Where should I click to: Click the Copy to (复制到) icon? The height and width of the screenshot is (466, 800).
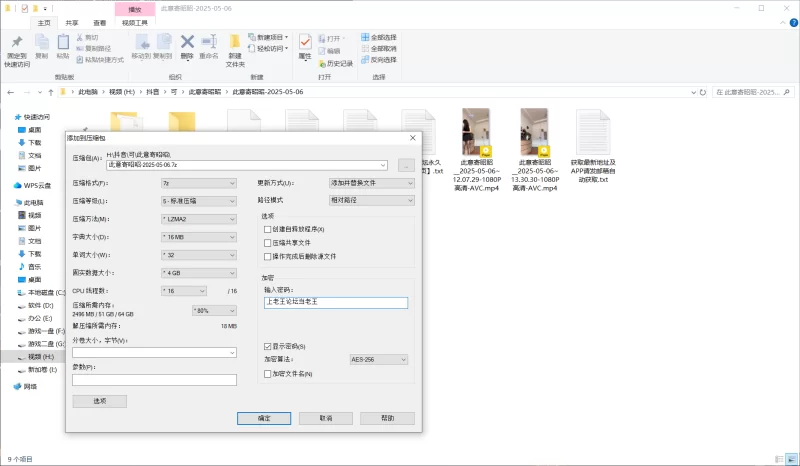click(163, 42)
